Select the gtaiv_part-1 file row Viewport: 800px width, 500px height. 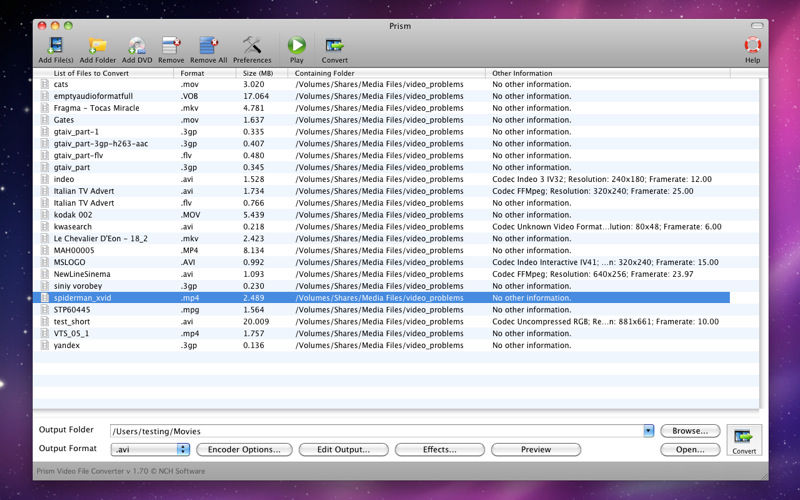(382, 132)
